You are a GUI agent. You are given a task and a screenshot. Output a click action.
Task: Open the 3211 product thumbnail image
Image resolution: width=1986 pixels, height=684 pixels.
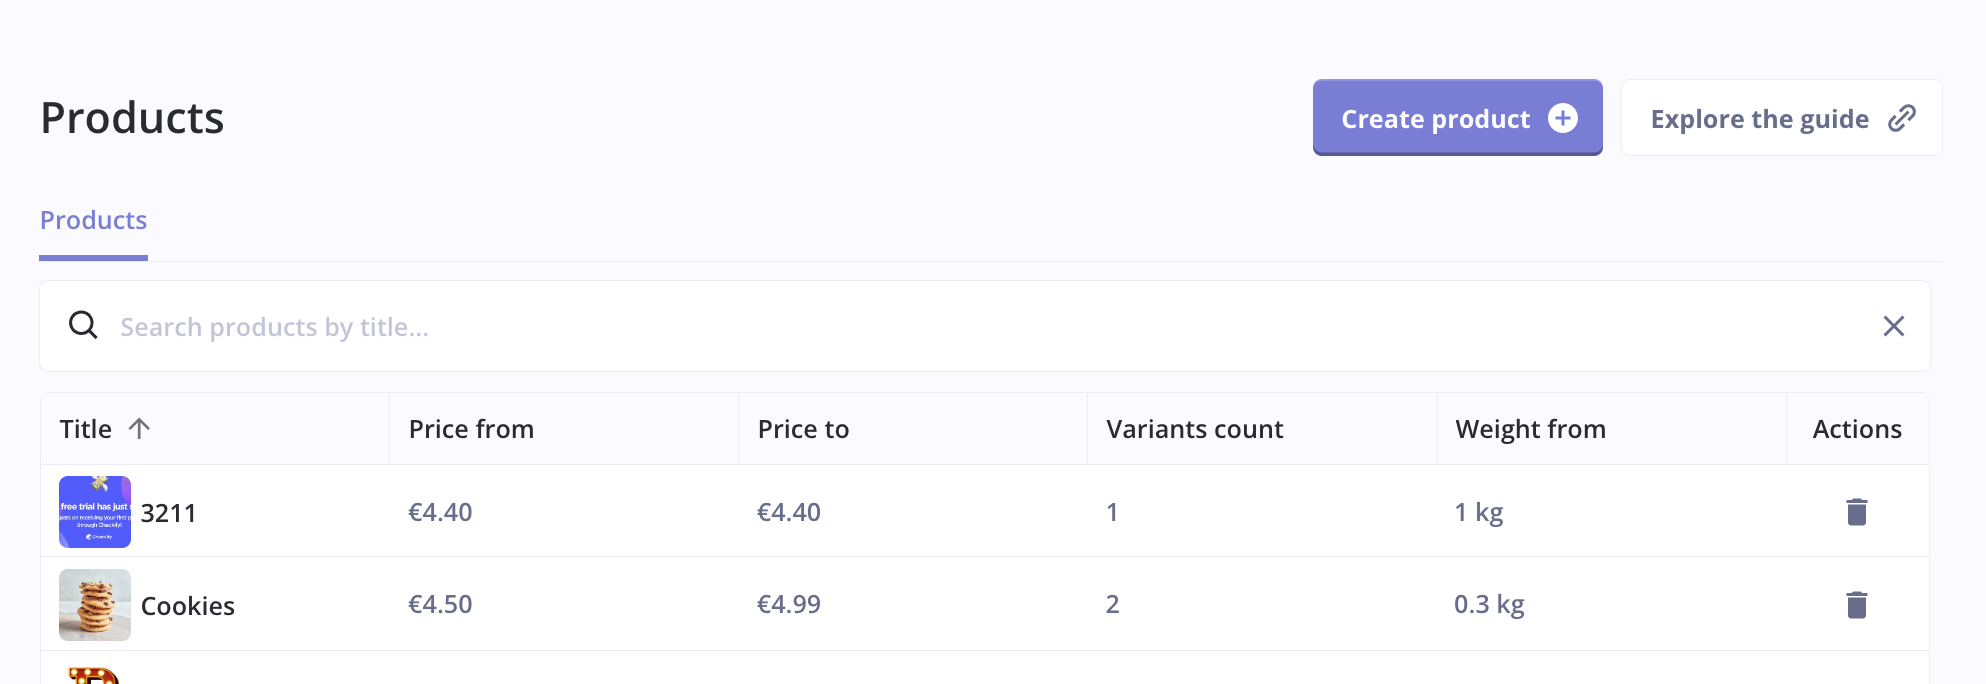tap(95, 511)
